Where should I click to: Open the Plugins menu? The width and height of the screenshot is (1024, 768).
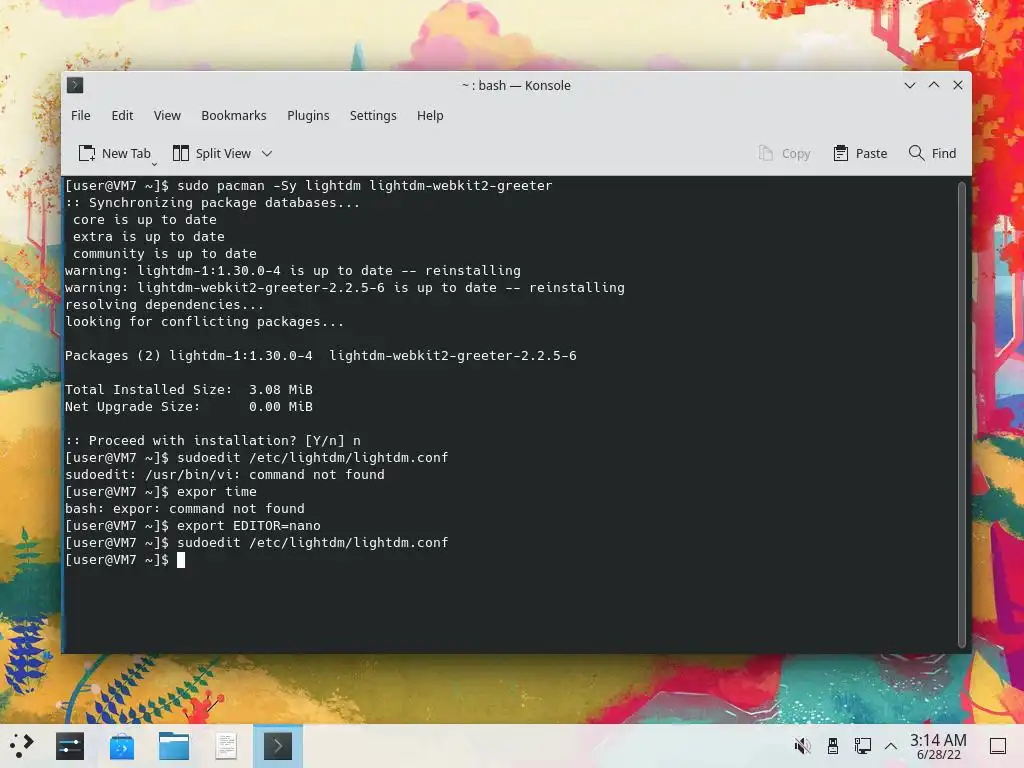coord(308,116)
